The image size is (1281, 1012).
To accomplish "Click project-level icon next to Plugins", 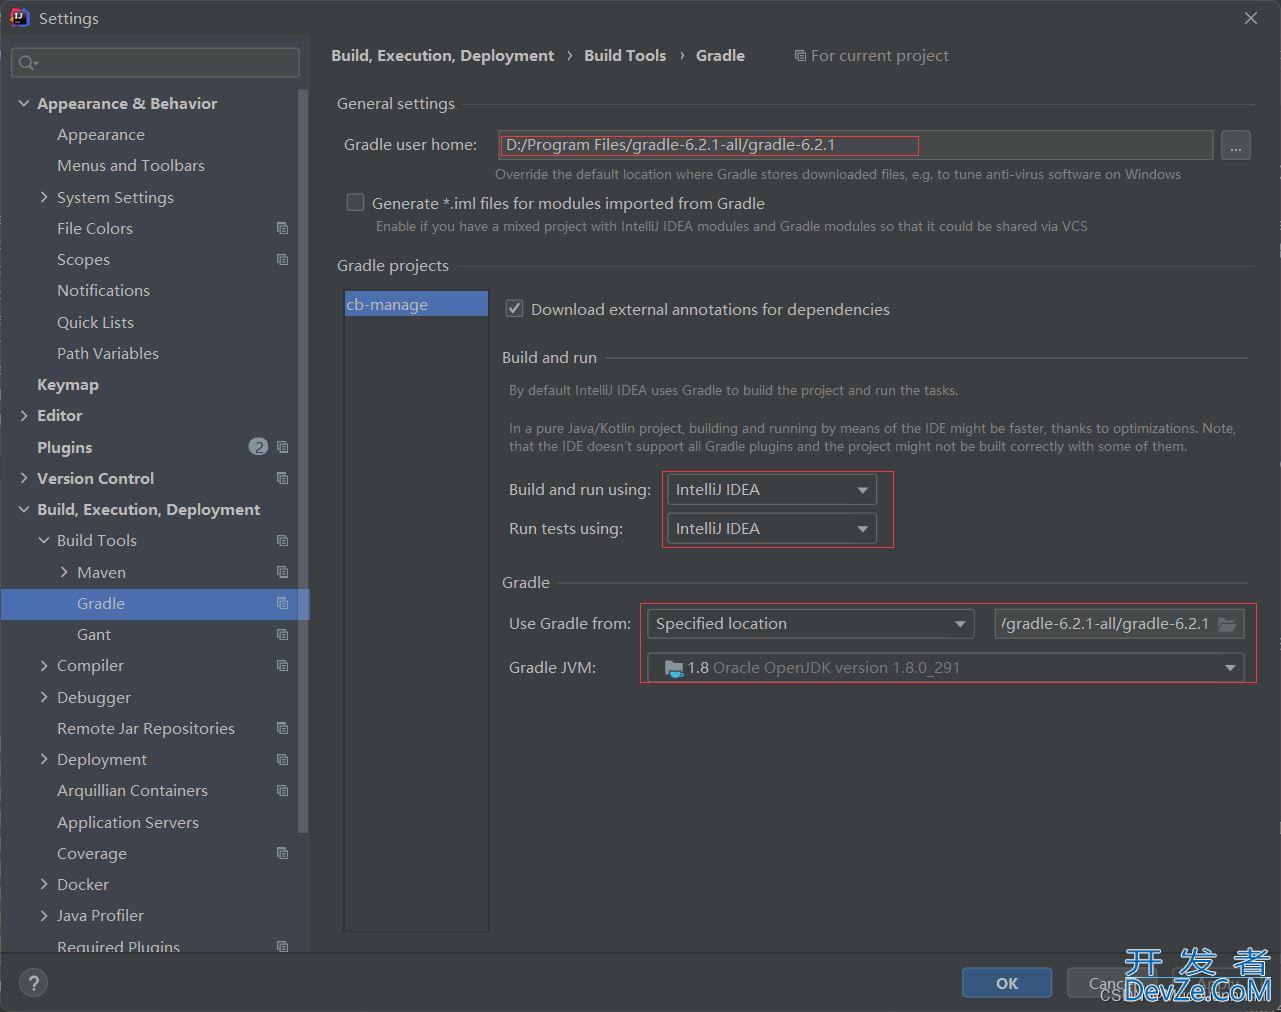I will pos(282,447).
